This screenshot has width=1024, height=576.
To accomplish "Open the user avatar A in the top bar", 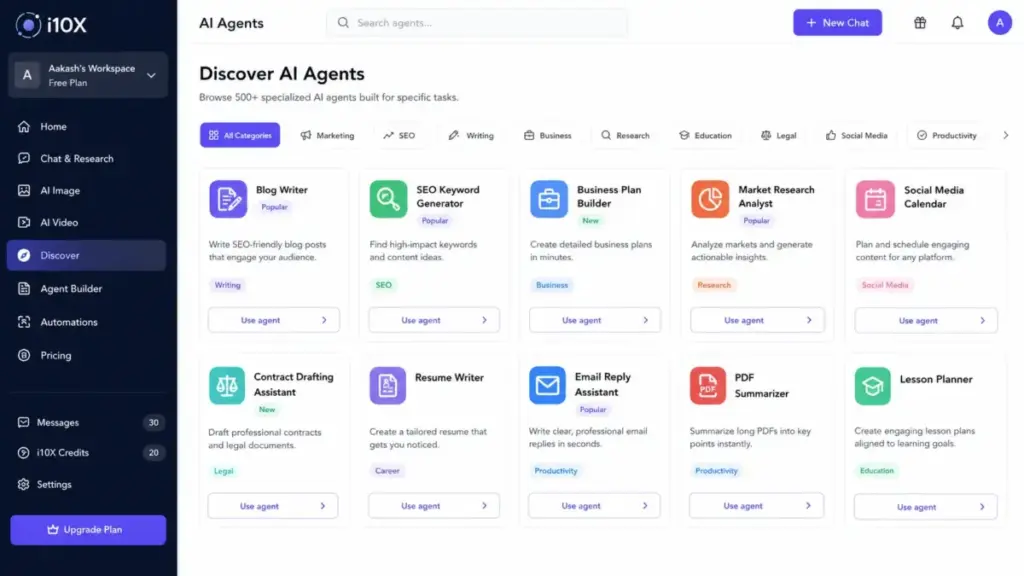I will point(999,23).
